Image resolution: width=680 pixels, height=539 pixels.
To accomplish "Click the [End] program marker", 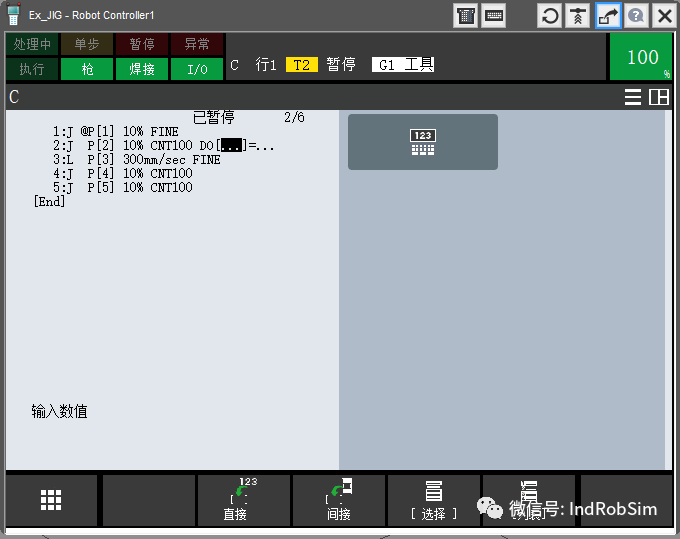I will pyautogui.click(x=49, y=202).
